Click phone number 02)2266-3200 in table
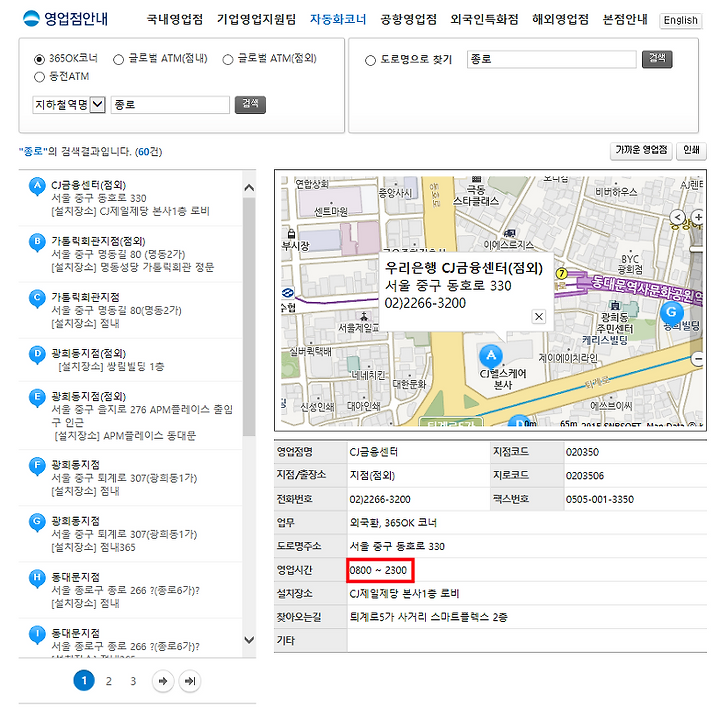 (x=380, y=500)
